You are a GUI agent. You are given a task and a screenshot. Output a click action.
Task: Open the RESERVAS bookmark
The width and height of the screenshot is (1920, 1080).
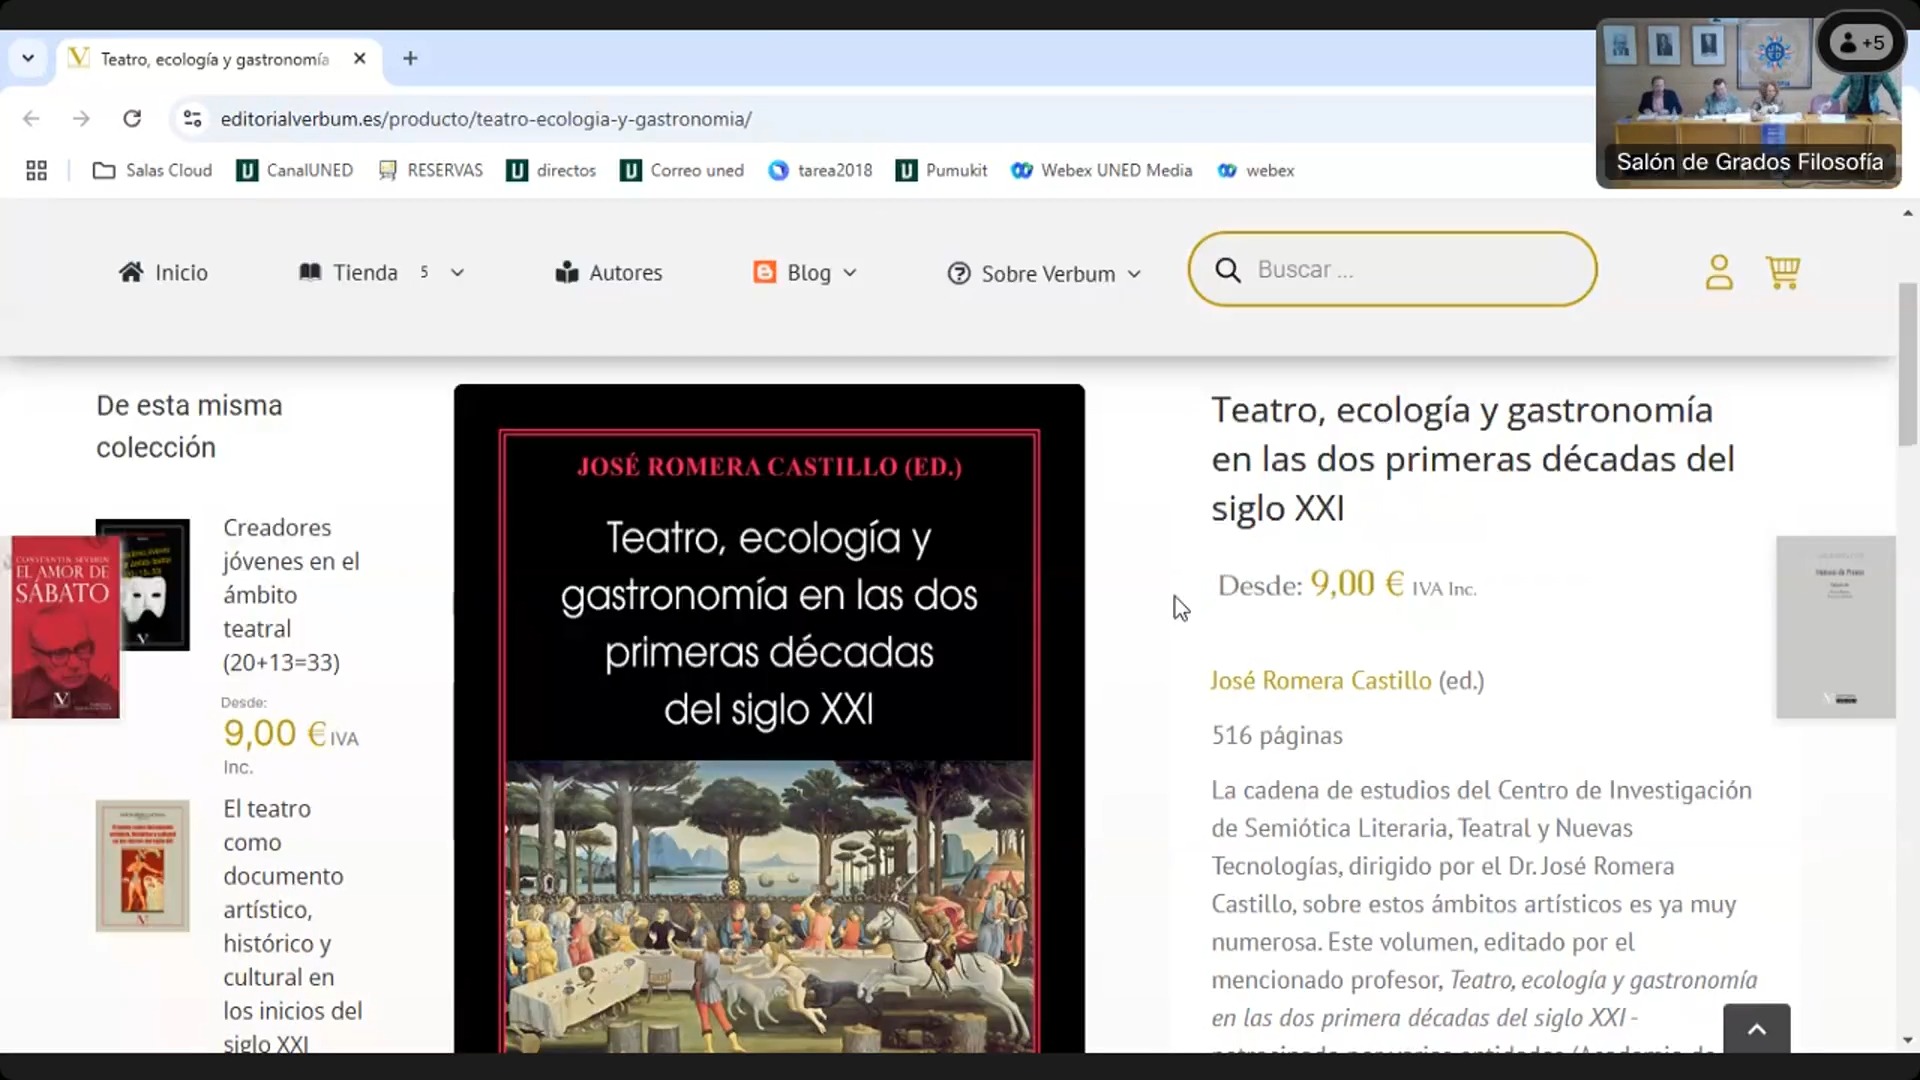(x=430, y=171)
